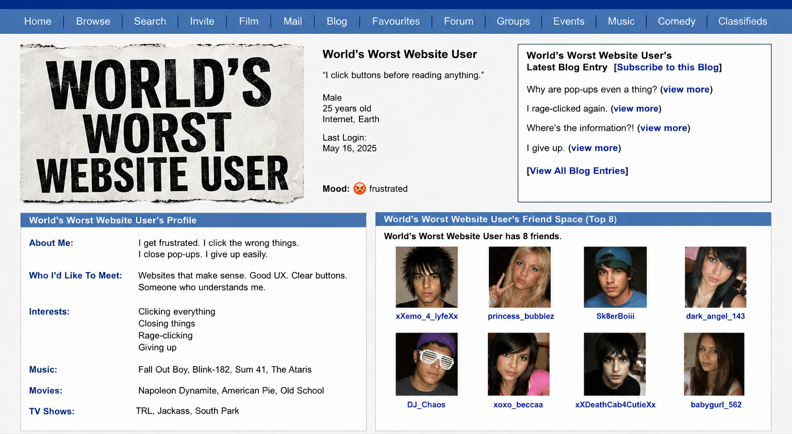Click the 'TV Shows:' profile label
792x434 pixels.
click(x=52, y=411)
